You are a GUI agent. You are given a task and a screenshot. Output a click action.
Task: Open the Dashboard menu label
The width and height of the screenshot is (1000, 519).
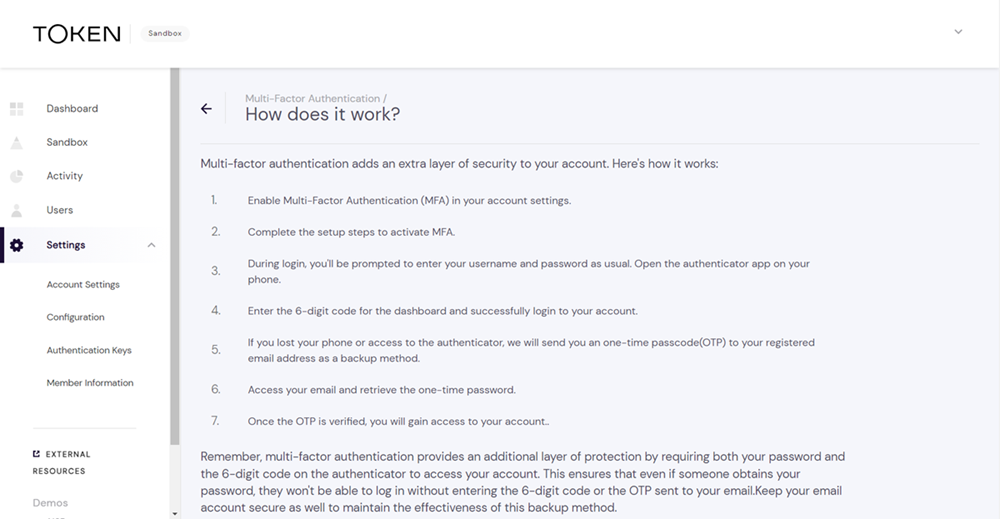coord(72,109)
